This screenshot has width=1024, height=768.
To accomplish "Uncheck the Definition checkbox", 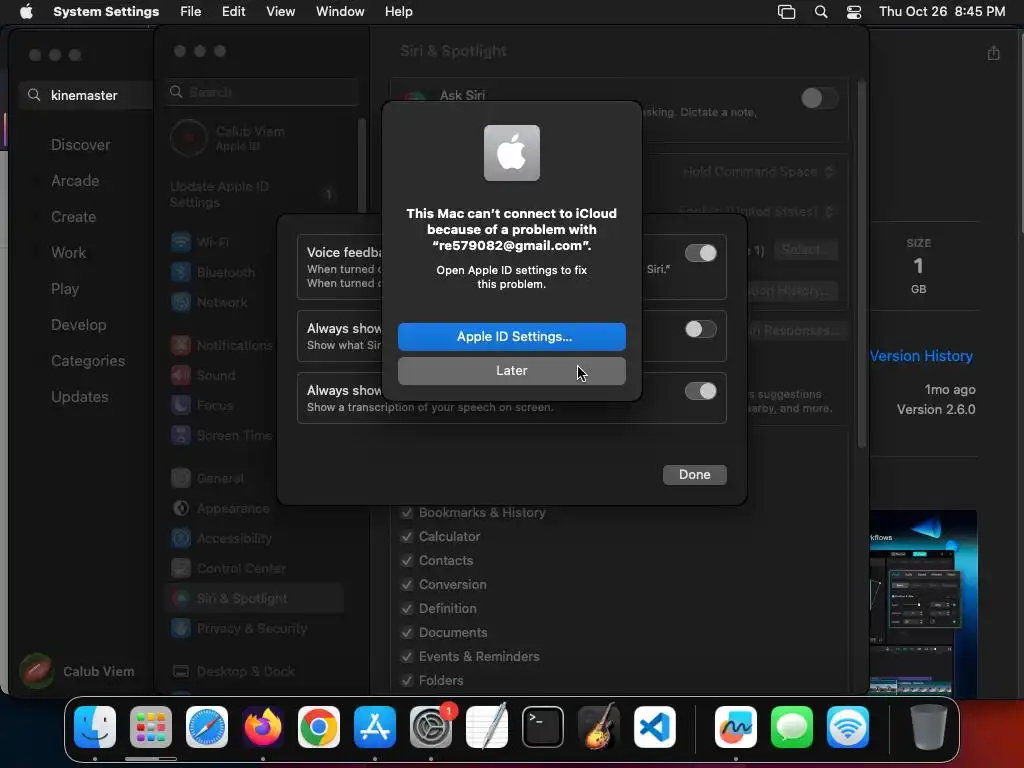I will pyautogui.click(x=407, y=609).
